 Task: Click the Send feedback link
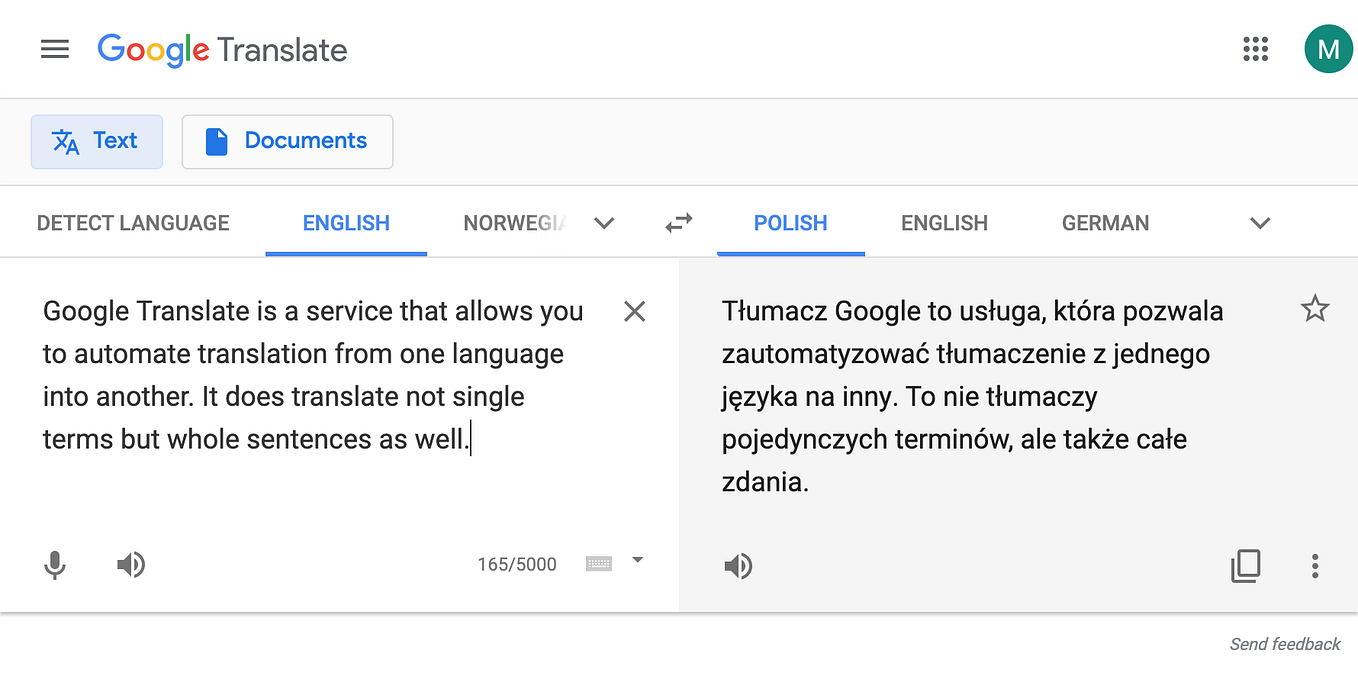point(1285,644)
